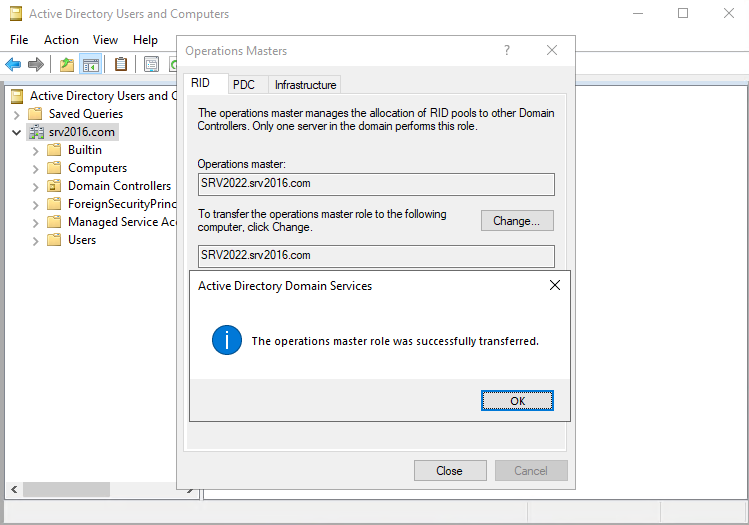Expand the Computers container
The image size is (749, 525).
pos(35,169)
